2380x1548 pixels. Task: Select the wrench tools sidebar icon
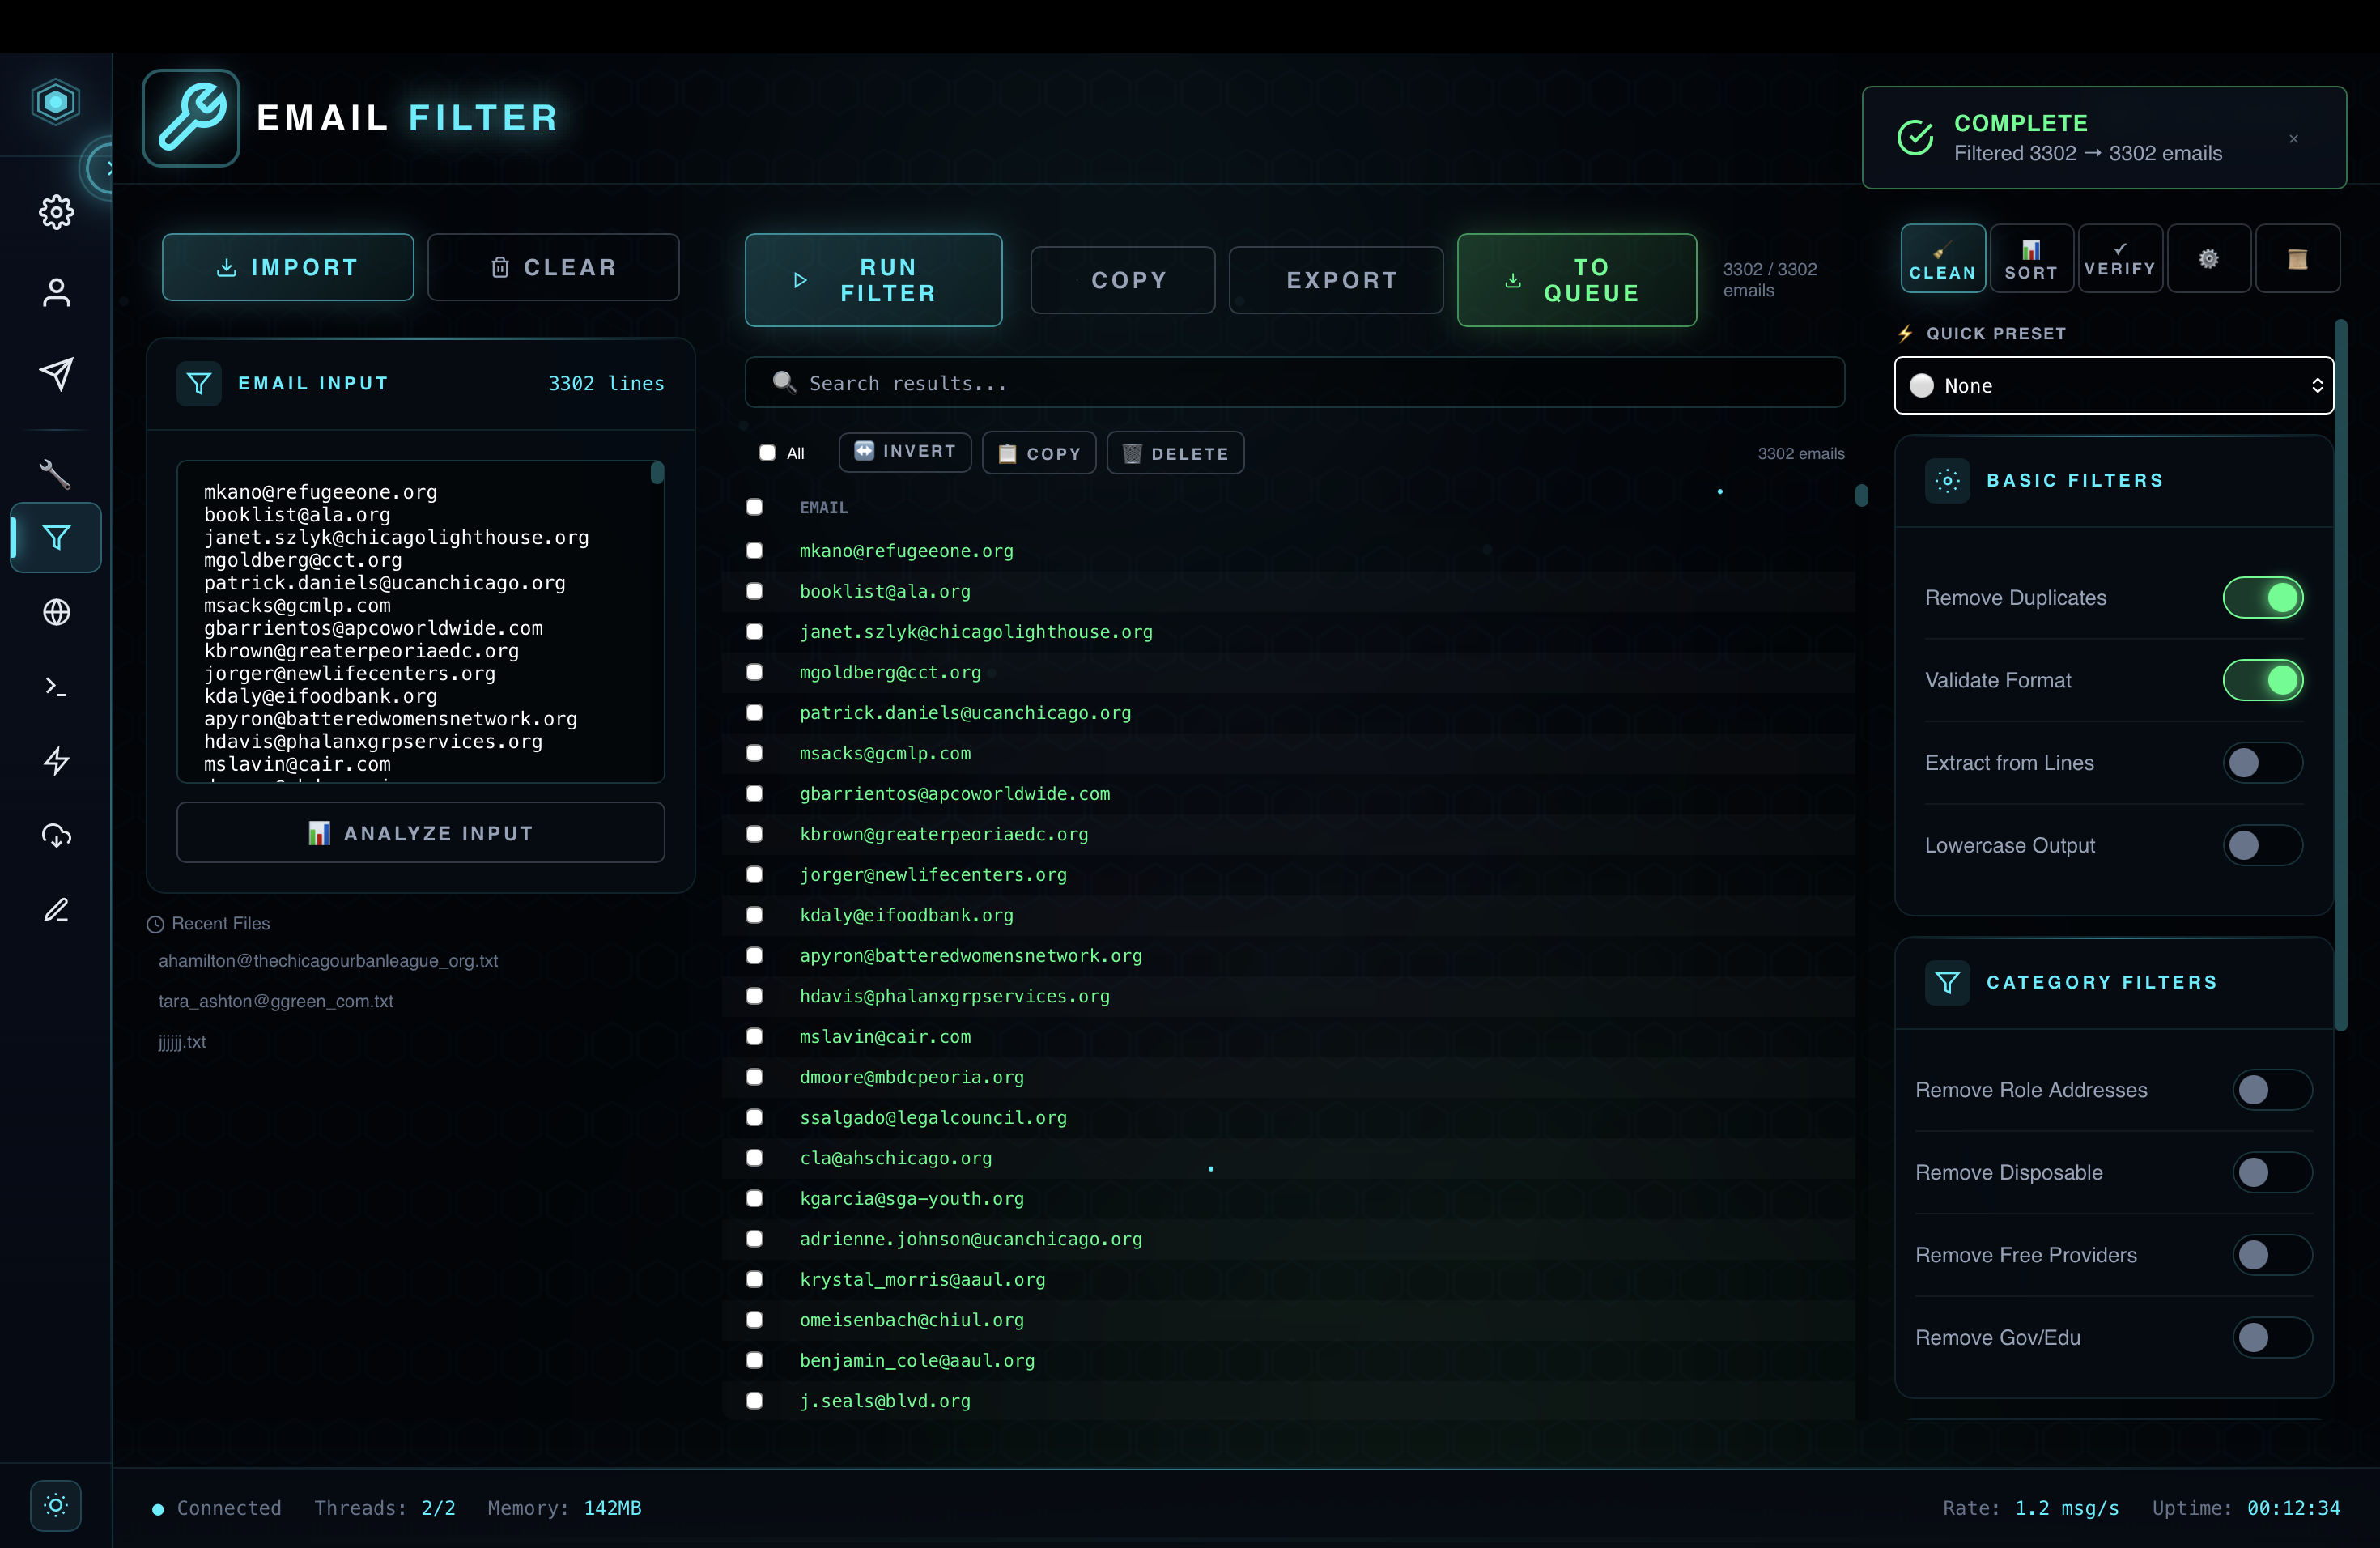pos(56,473)
